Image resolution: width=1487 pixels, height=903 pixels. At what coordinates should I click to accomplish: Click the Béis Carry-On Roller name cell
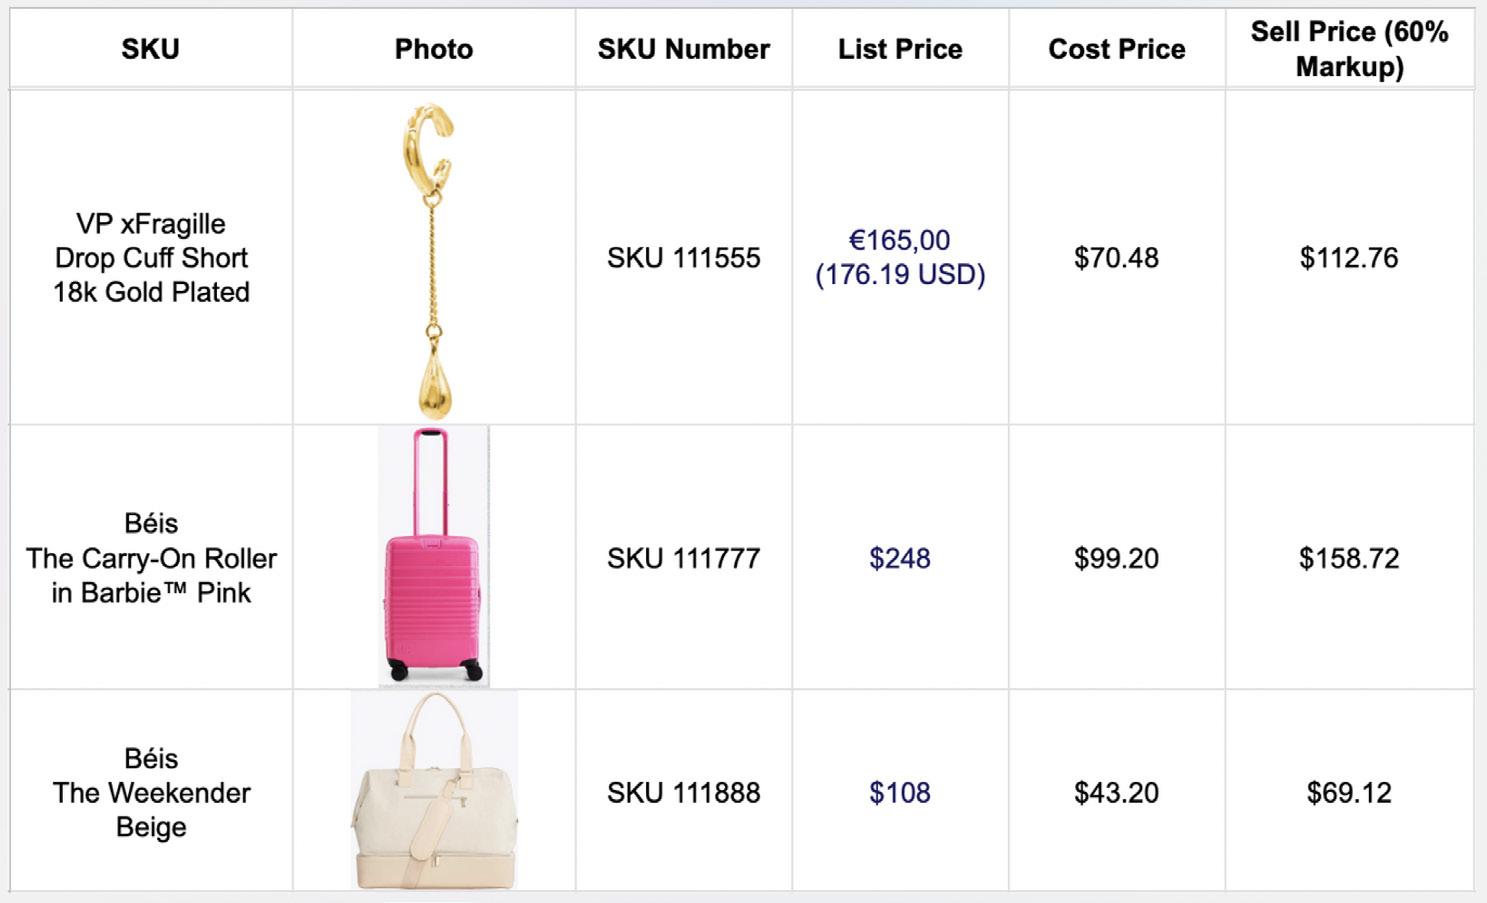pyautogui.click(x=151, y=558)
